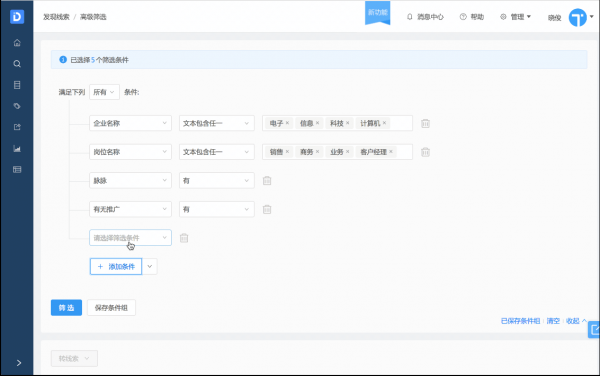Delete the 脉脉 condition row
Viewport: 600px width, 376px height.
click(267, 181)
